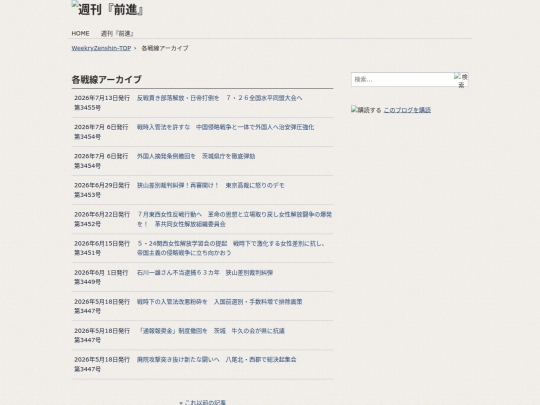Open the 「通報報奨金」制度撤回を article
The image size is (540, 405).
(x=211, y=331)
